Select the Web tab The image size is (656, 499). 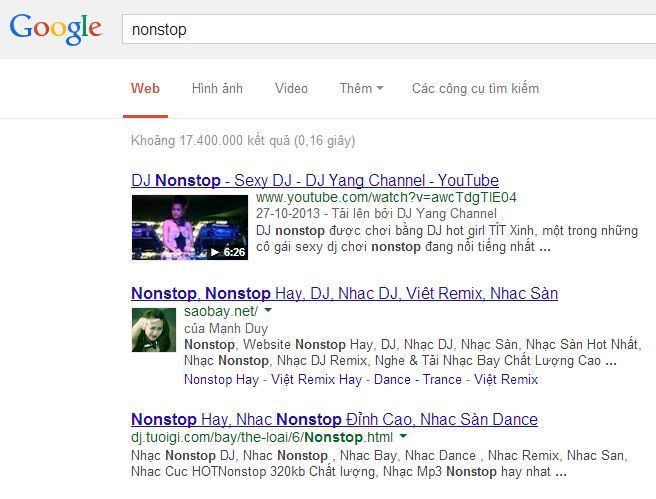tap(145, 88)
